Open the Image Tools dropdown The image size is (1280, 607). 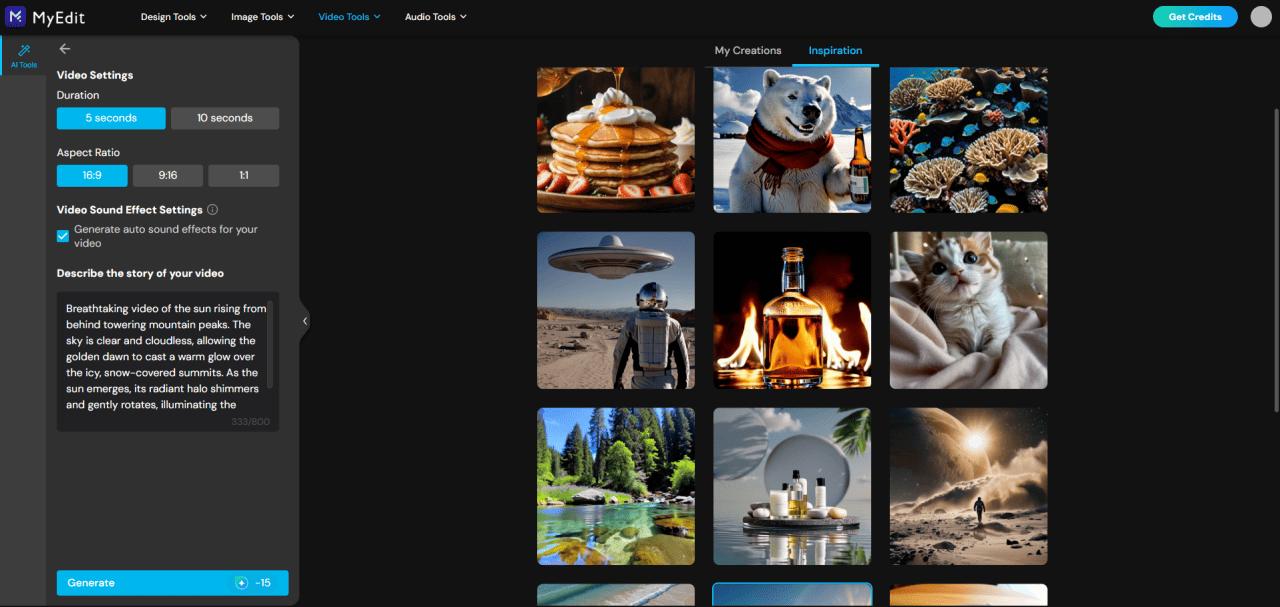[x=261, y=16]
